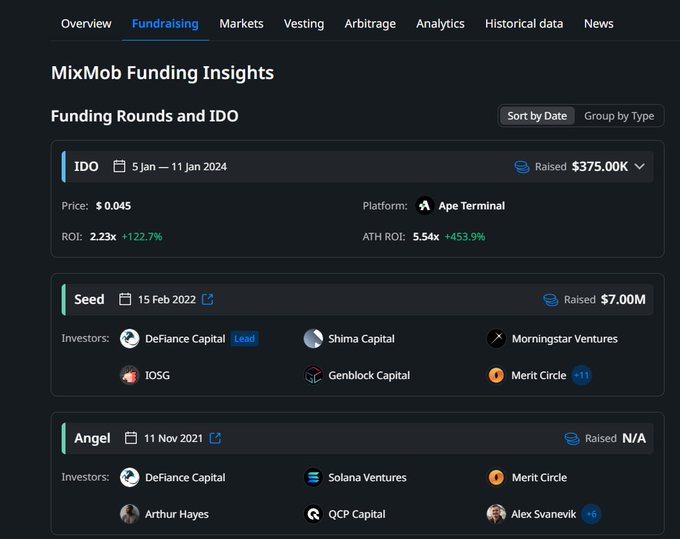680x539 pixels.
Task: Click the Angel raised coins icon
Action: click(x=572, y=438)
